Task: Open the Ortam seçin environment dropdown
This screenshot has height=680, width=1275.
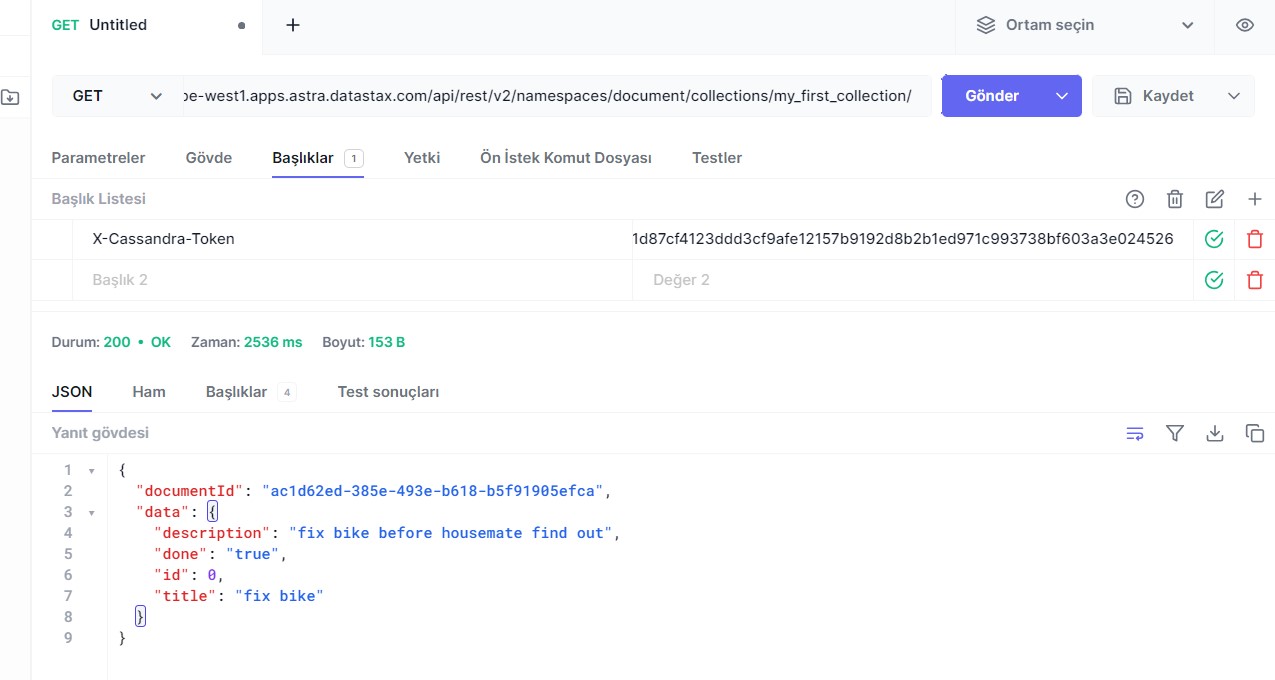Action: pyautogui.click(x=1083, y=24)
